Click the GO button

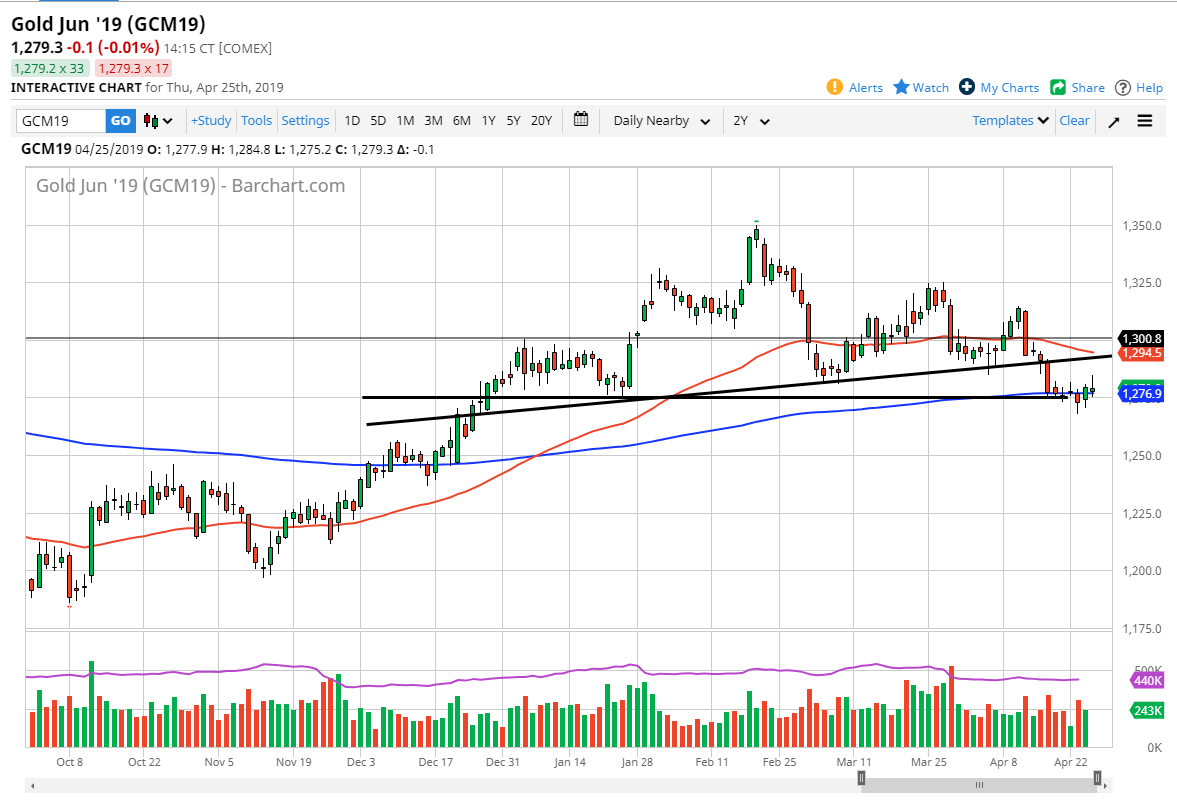coord(119,120)
